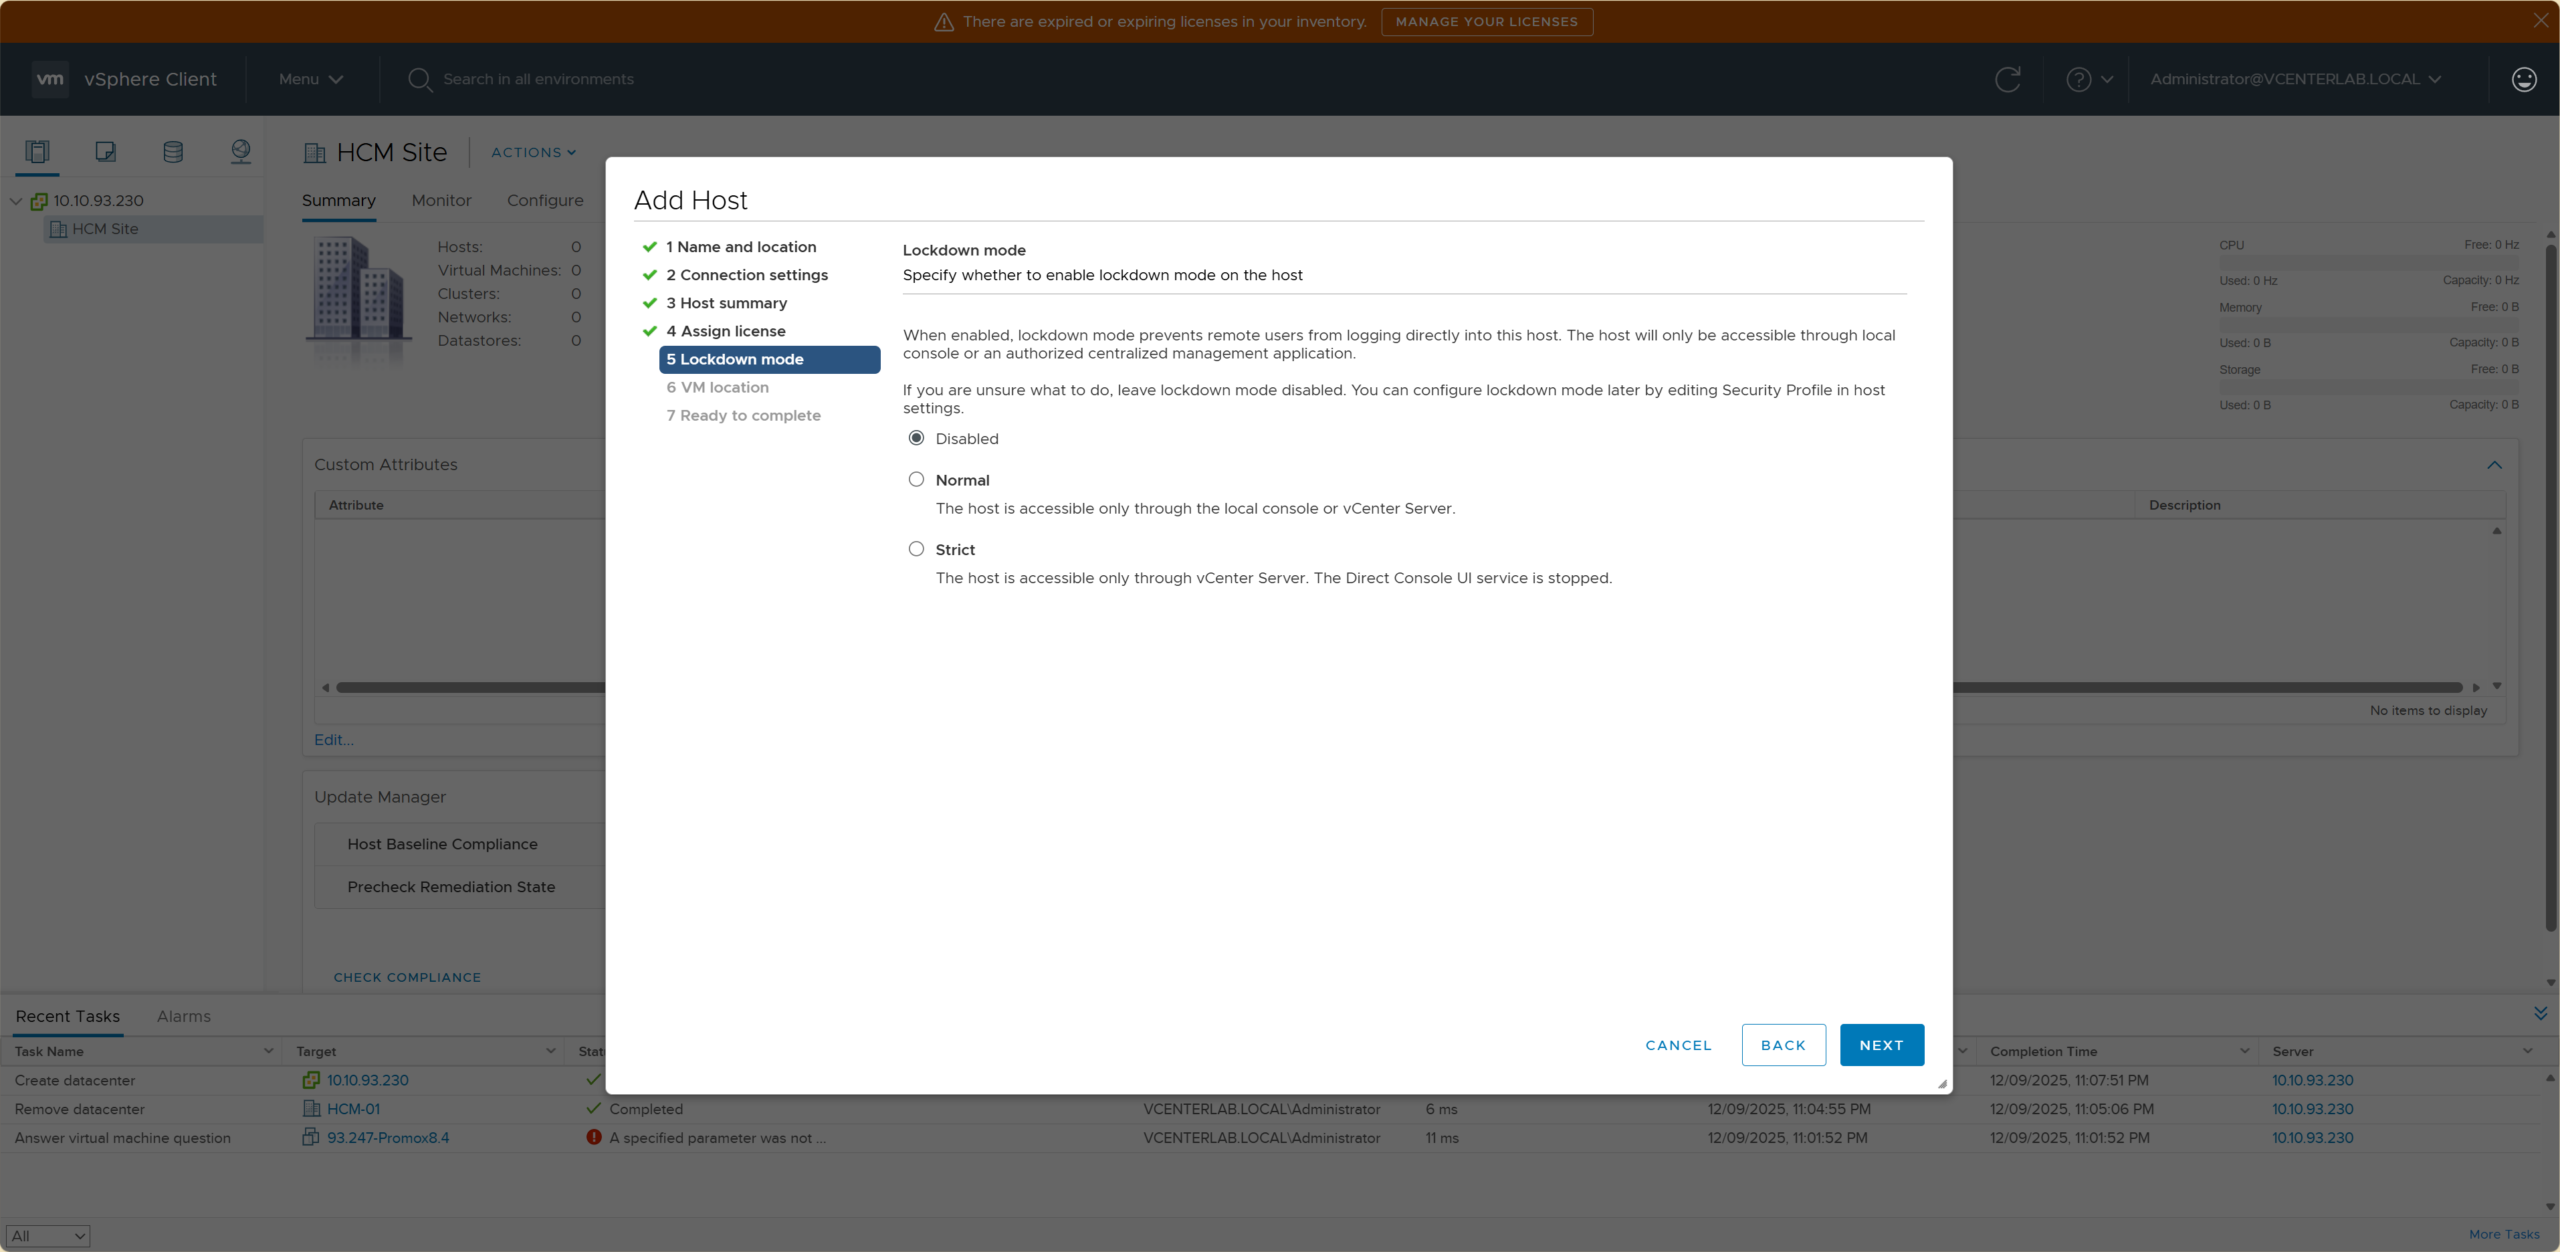The height and width of the screenshot is (1252, 2560).
Task: Open the Networking inventory view icon
Action: pyautogui.click(x=240, y=151)
